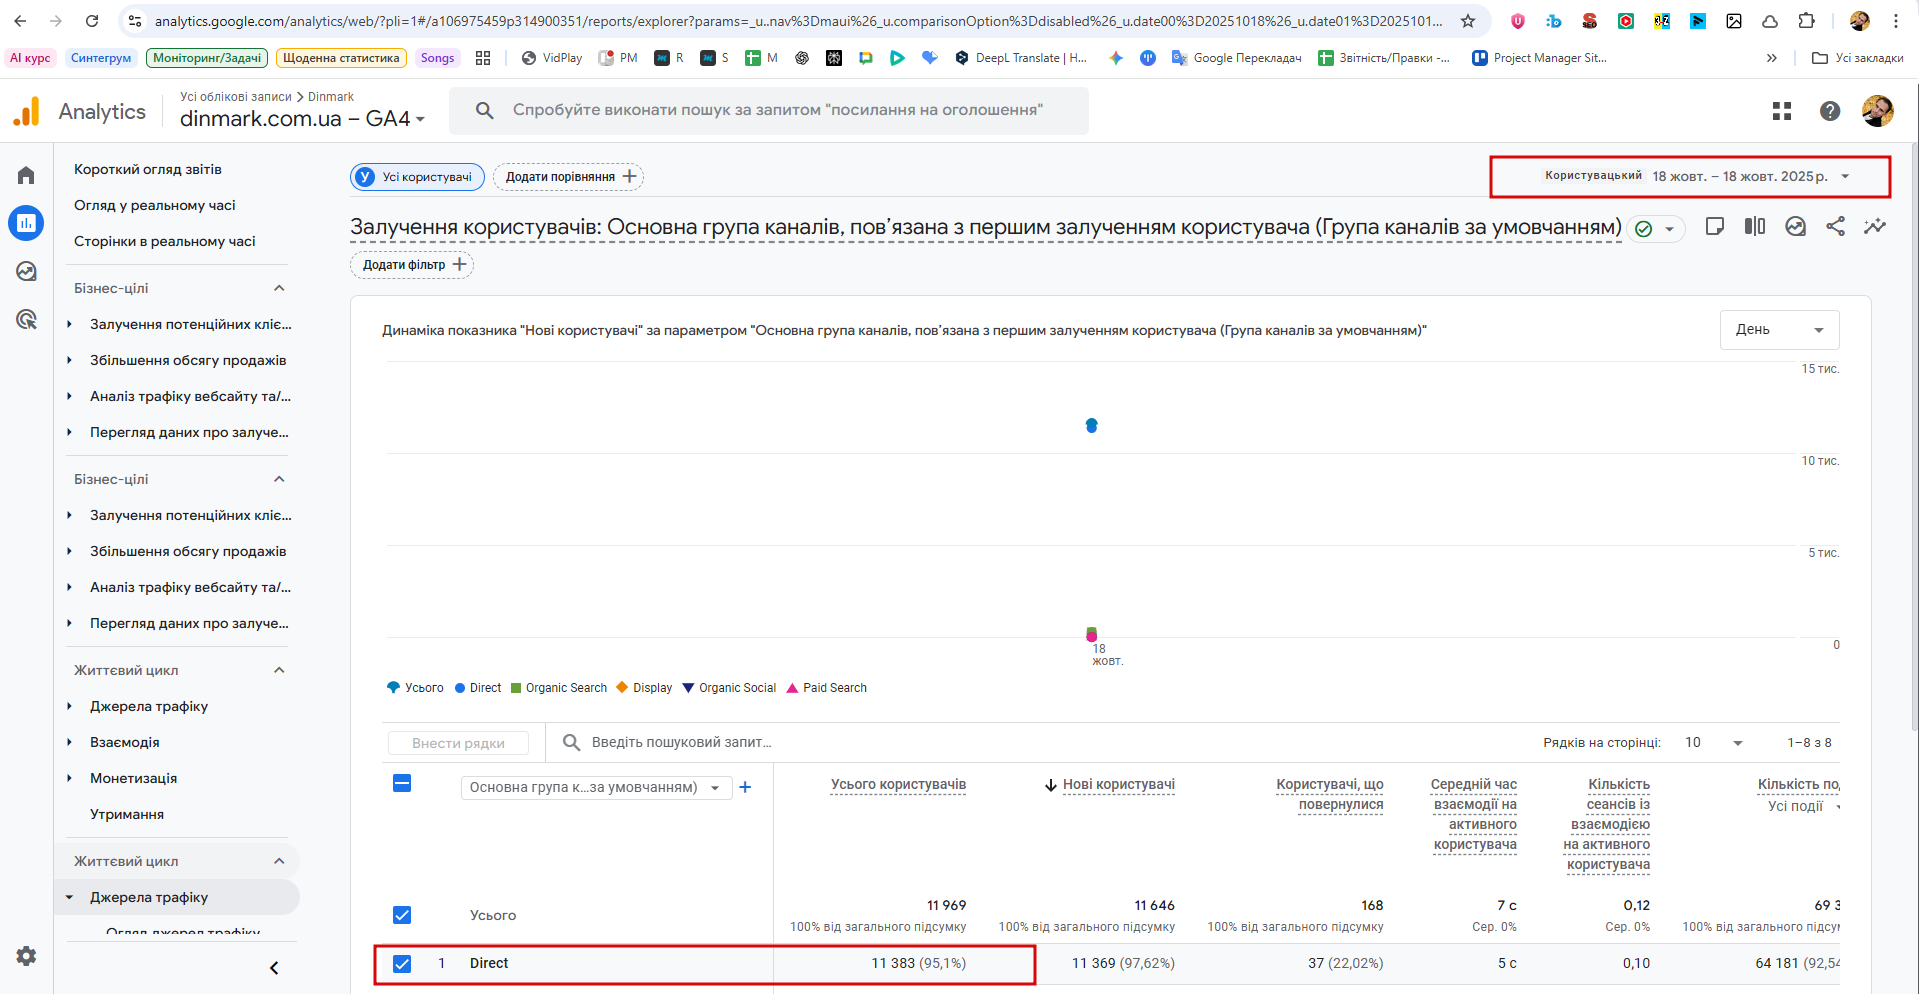Open the apps grid in bookmarks bar
This screenshot has width=1919, height=994.
pos(483,58)
